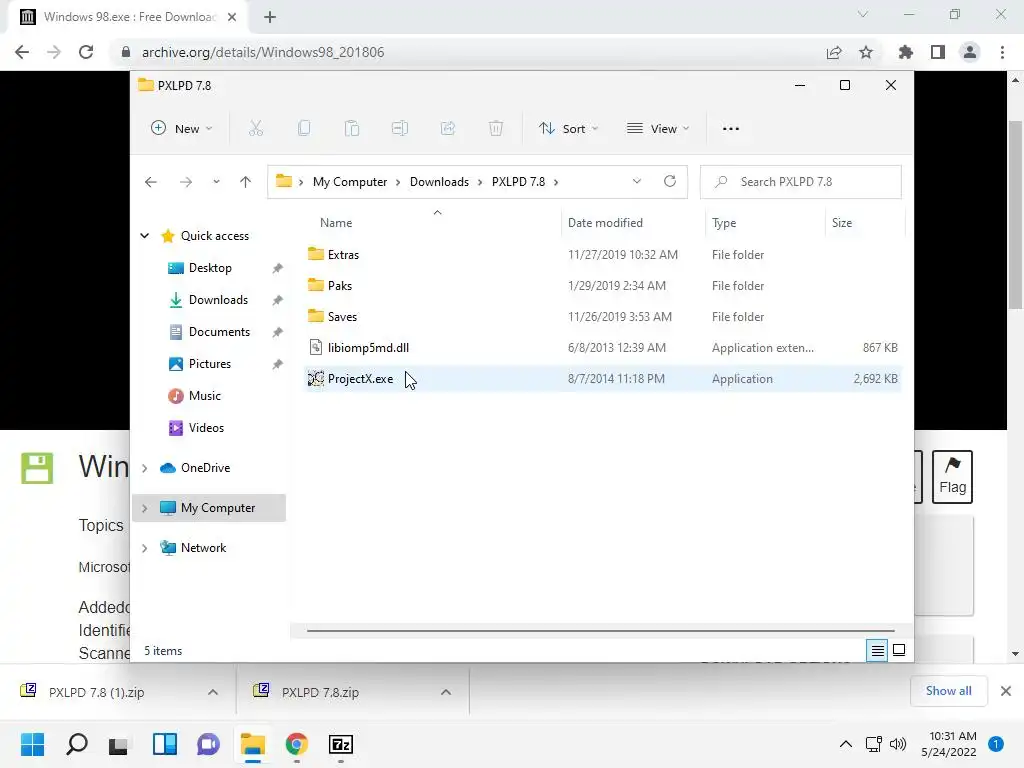Click the Copy icon in Explorer toolbar
The height and width of the screenshot is (768, 1024).
click(x=304, y=129)
